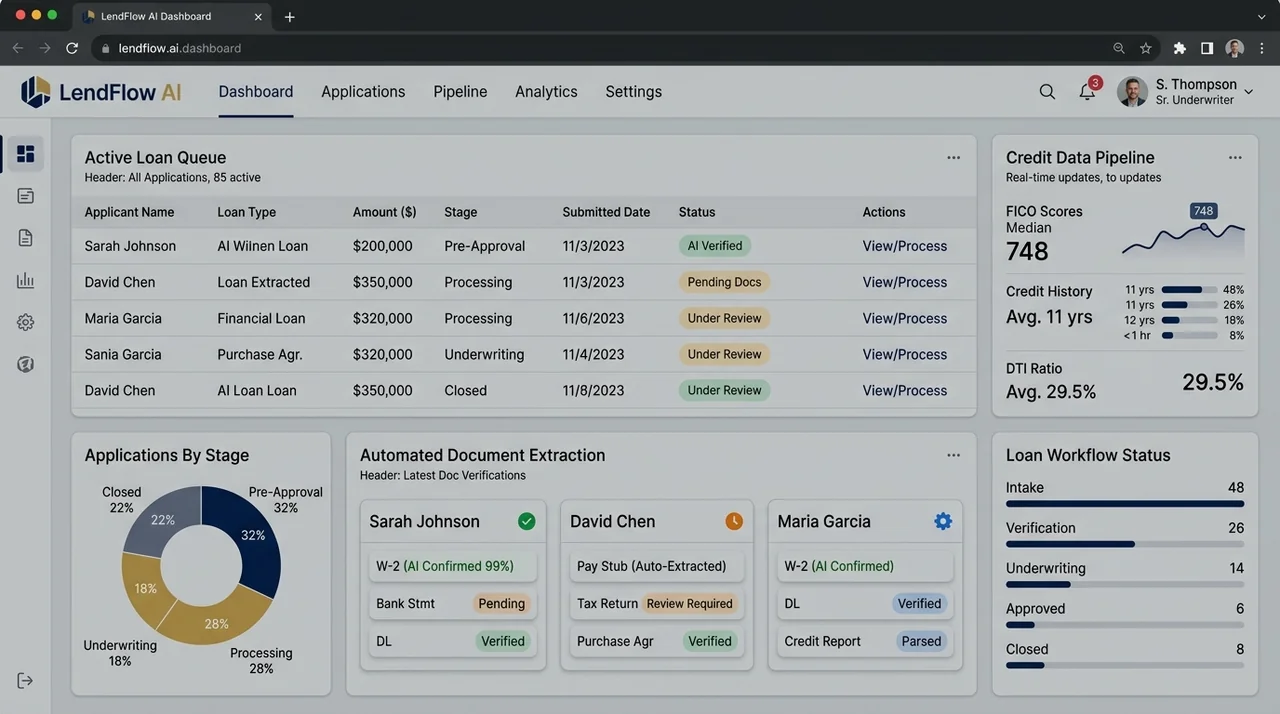
Task: Click browser forward arrow
Action: coord(45,48)
